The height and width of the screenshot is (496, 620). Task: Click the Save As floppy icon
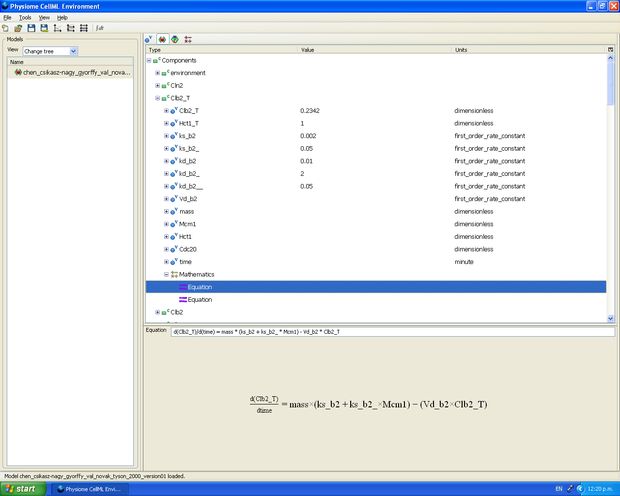pos(44,28)
